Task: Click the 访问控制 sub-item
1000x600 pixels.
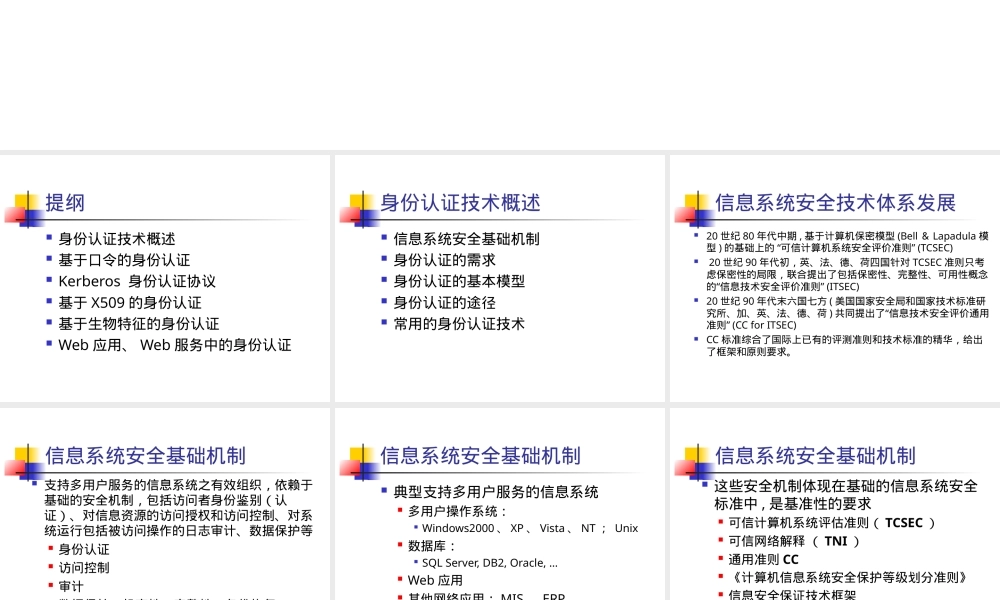Action: (84, 568)
